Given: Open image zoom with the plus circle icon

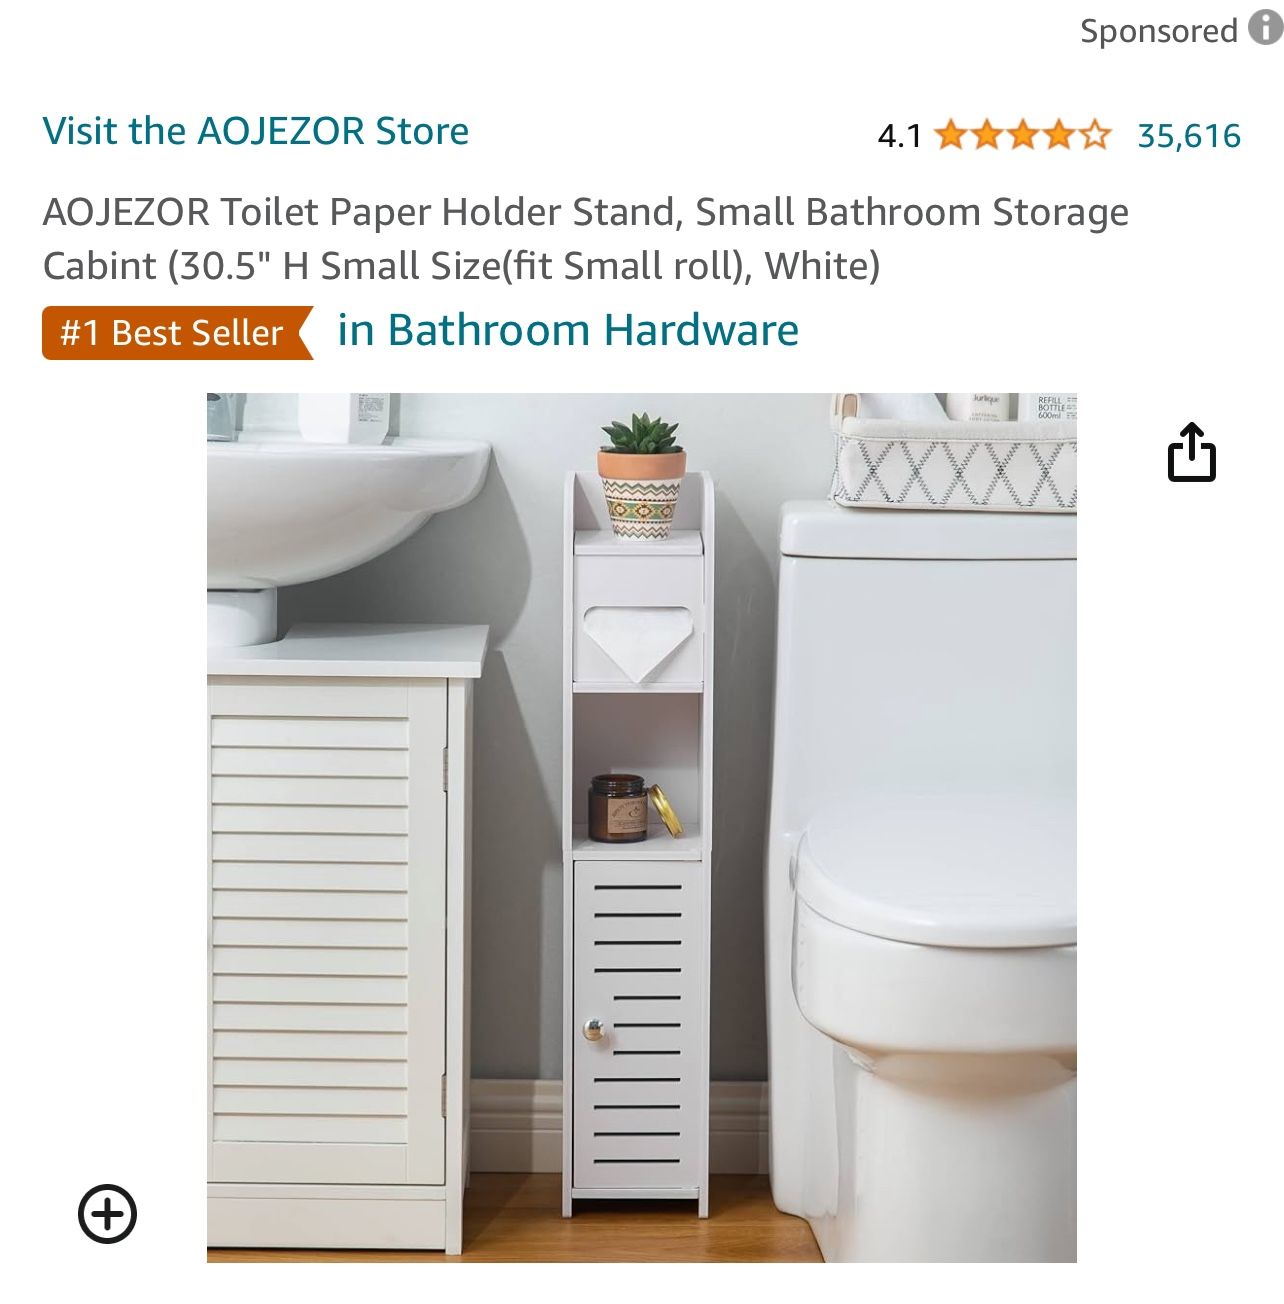Looking at the screenshot, I should tap(107, 1214).
